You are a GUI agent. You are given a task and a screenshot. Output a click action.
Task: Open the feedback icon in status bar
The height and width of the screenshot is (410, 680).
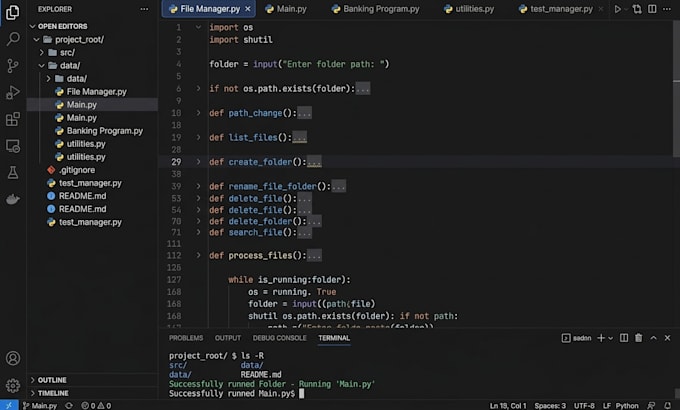click(651, 406)
